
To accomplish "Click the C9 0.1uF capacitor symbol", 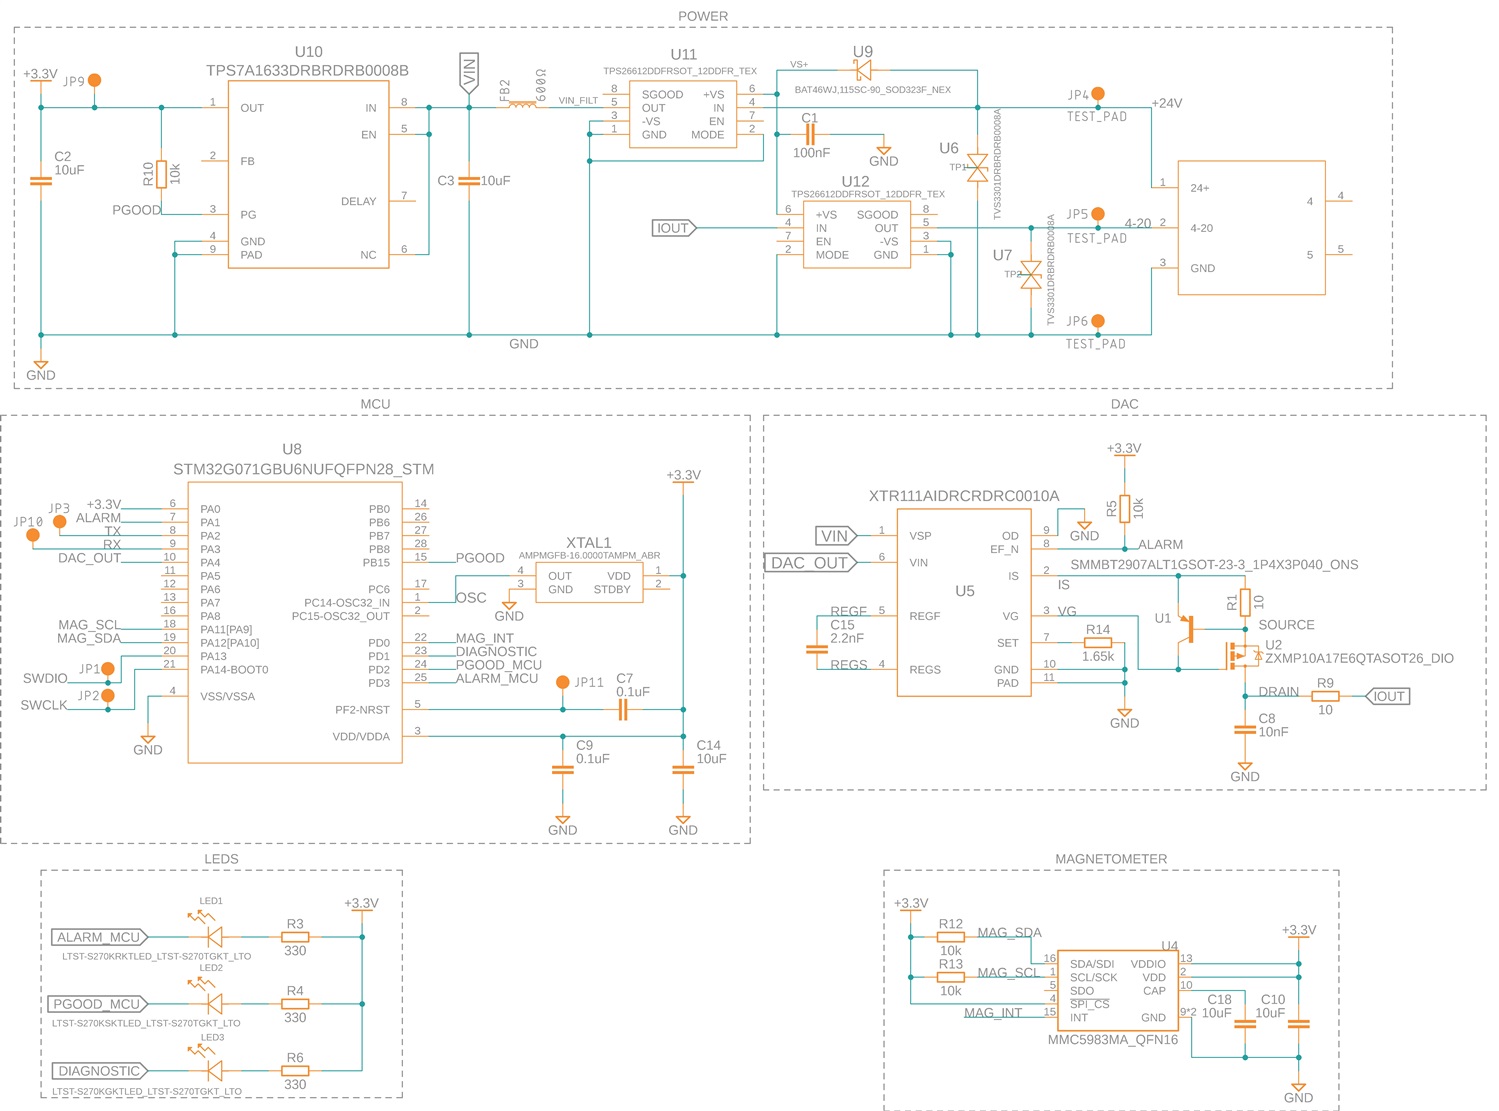I will [x=563, y=770].
